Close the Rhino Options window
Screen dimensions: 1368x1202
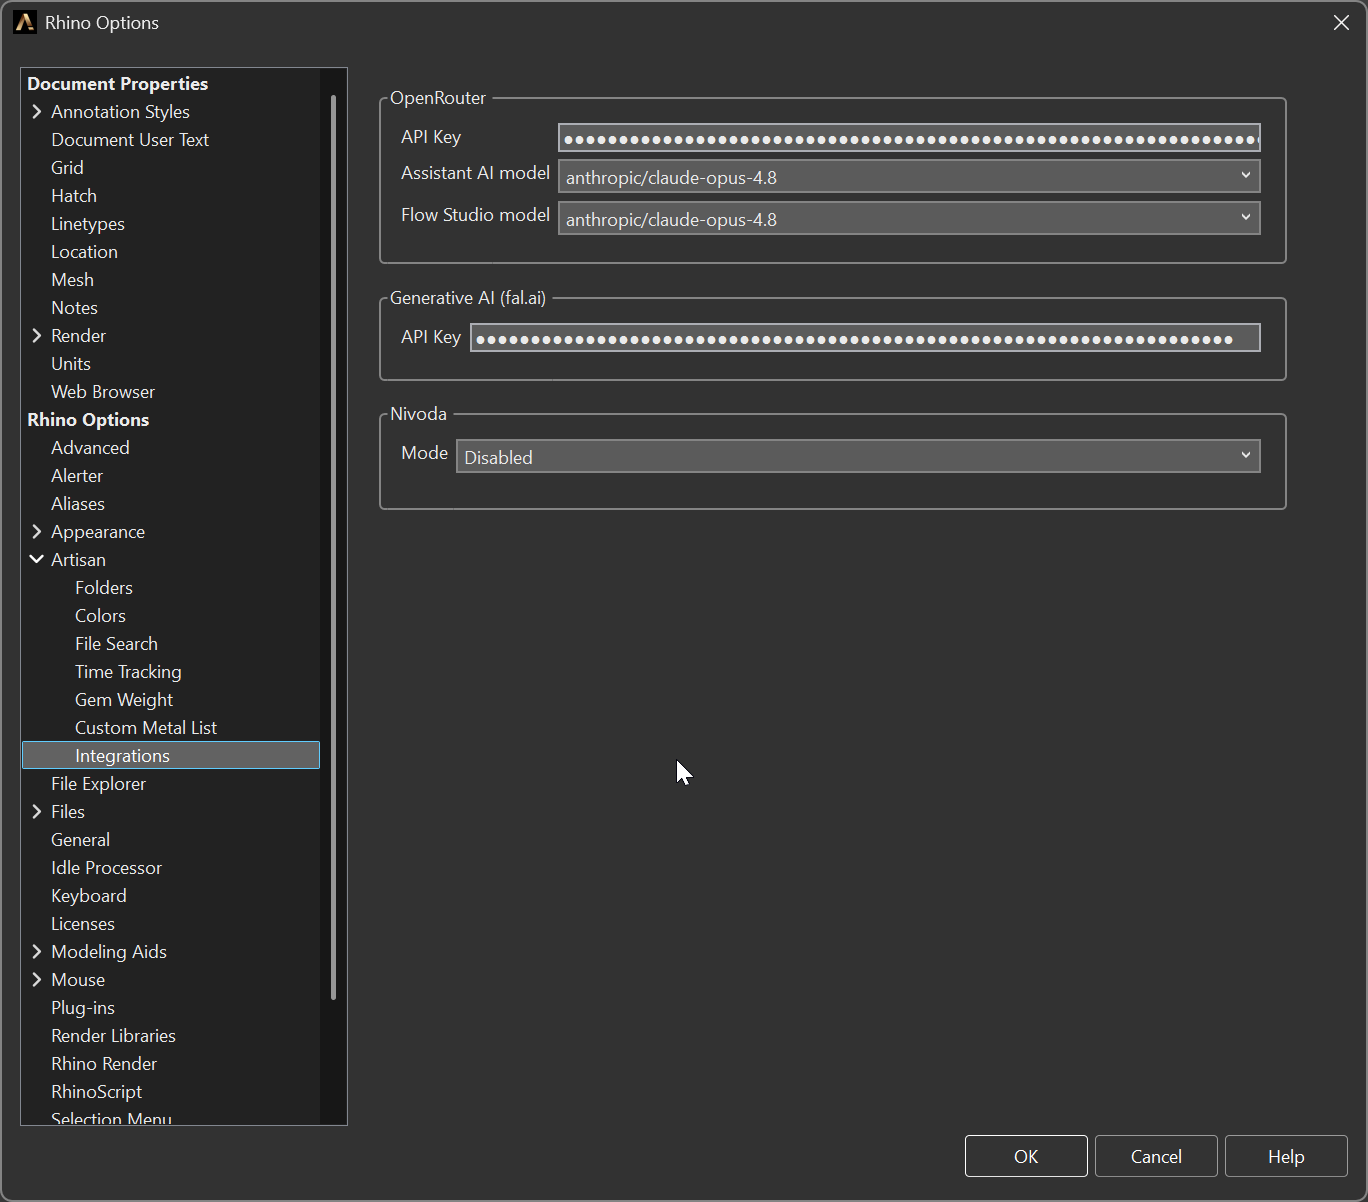coord(1341,23)
